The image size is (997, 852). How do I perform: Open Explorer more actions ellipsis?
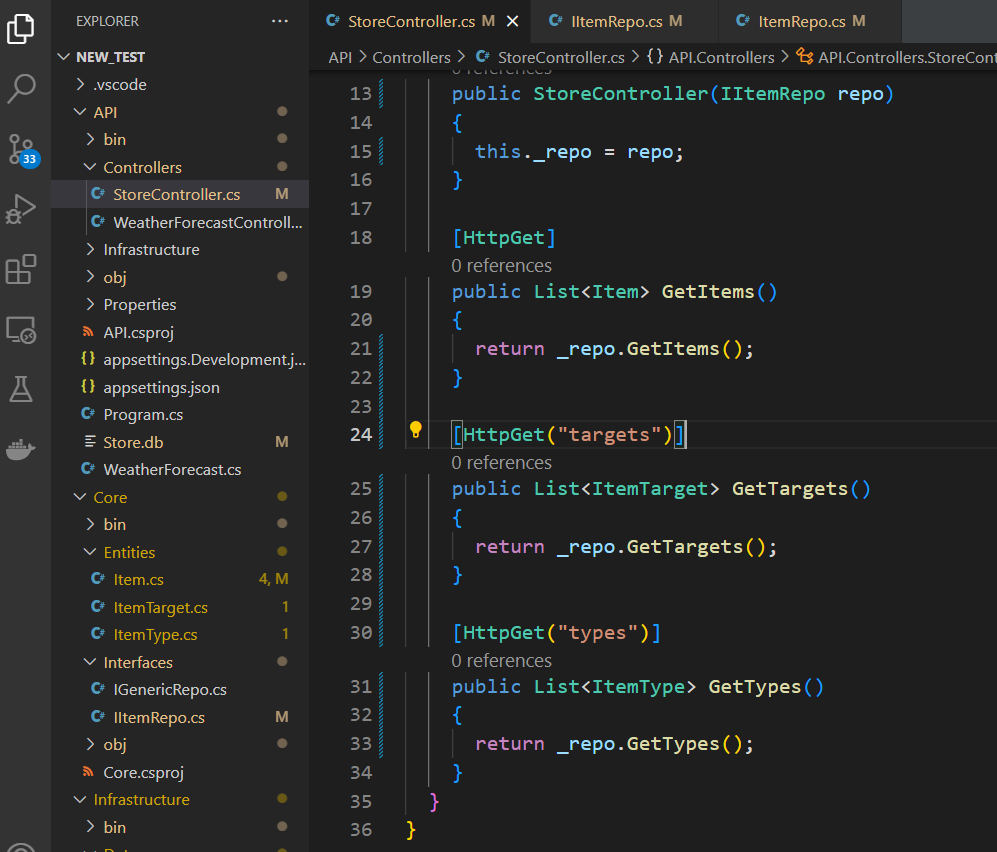280,21
